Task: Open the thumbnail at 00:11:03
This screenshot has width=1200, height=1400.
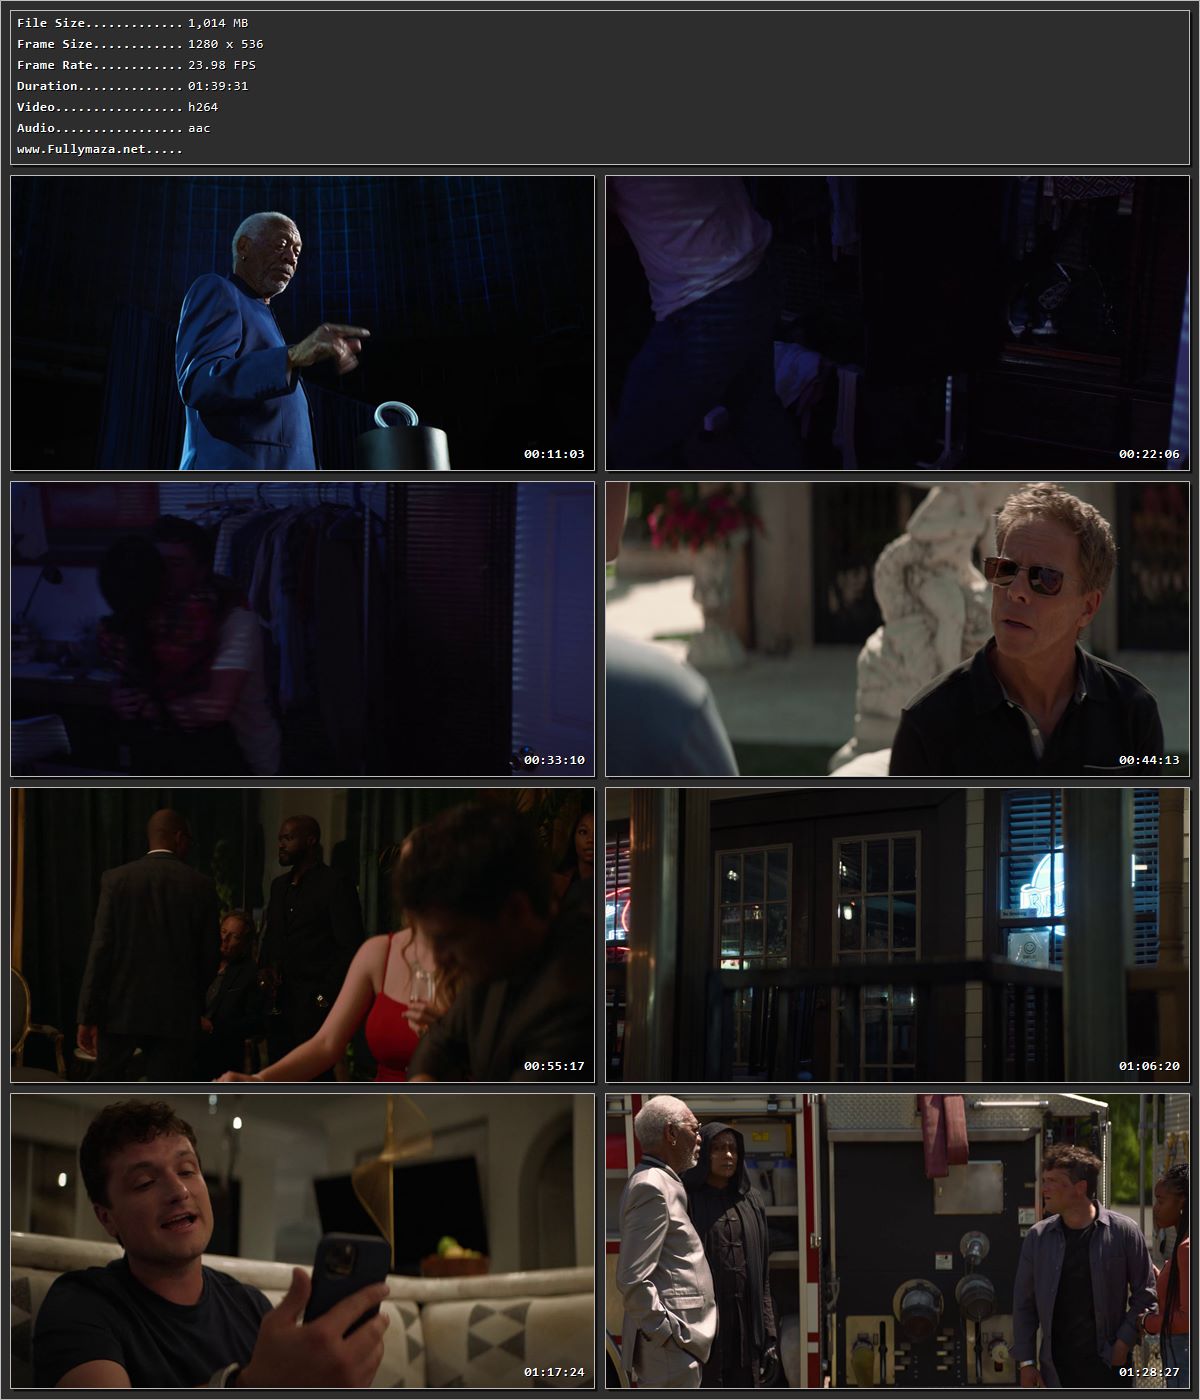Action: tap(303, 323)
